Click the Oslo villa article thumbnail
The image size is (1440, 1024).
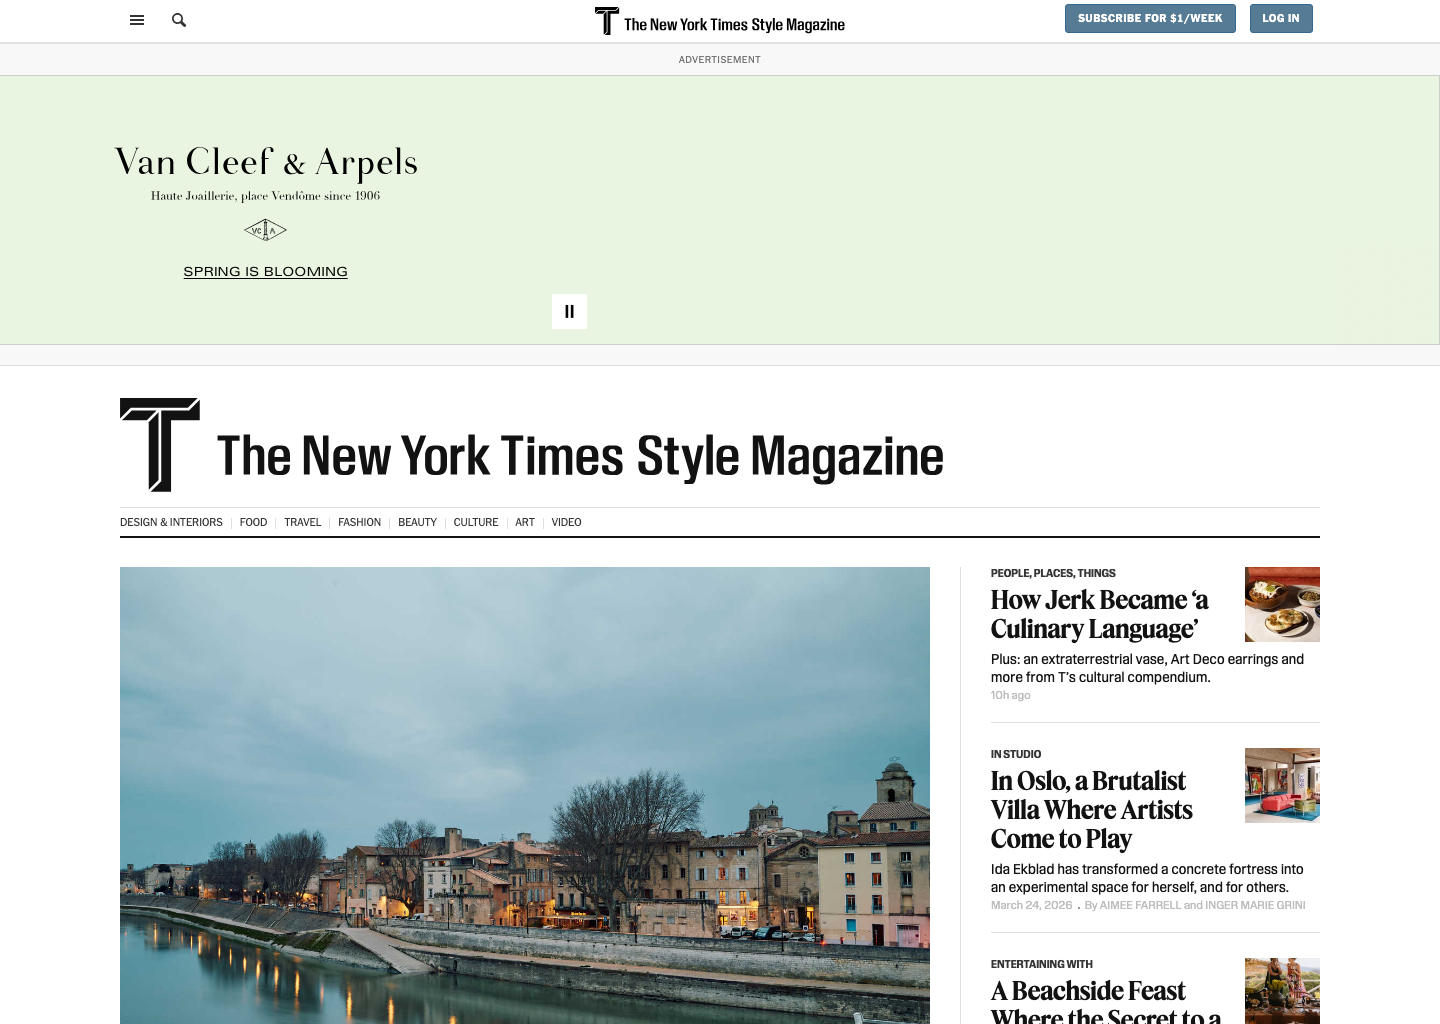(x=1282, y=785)
